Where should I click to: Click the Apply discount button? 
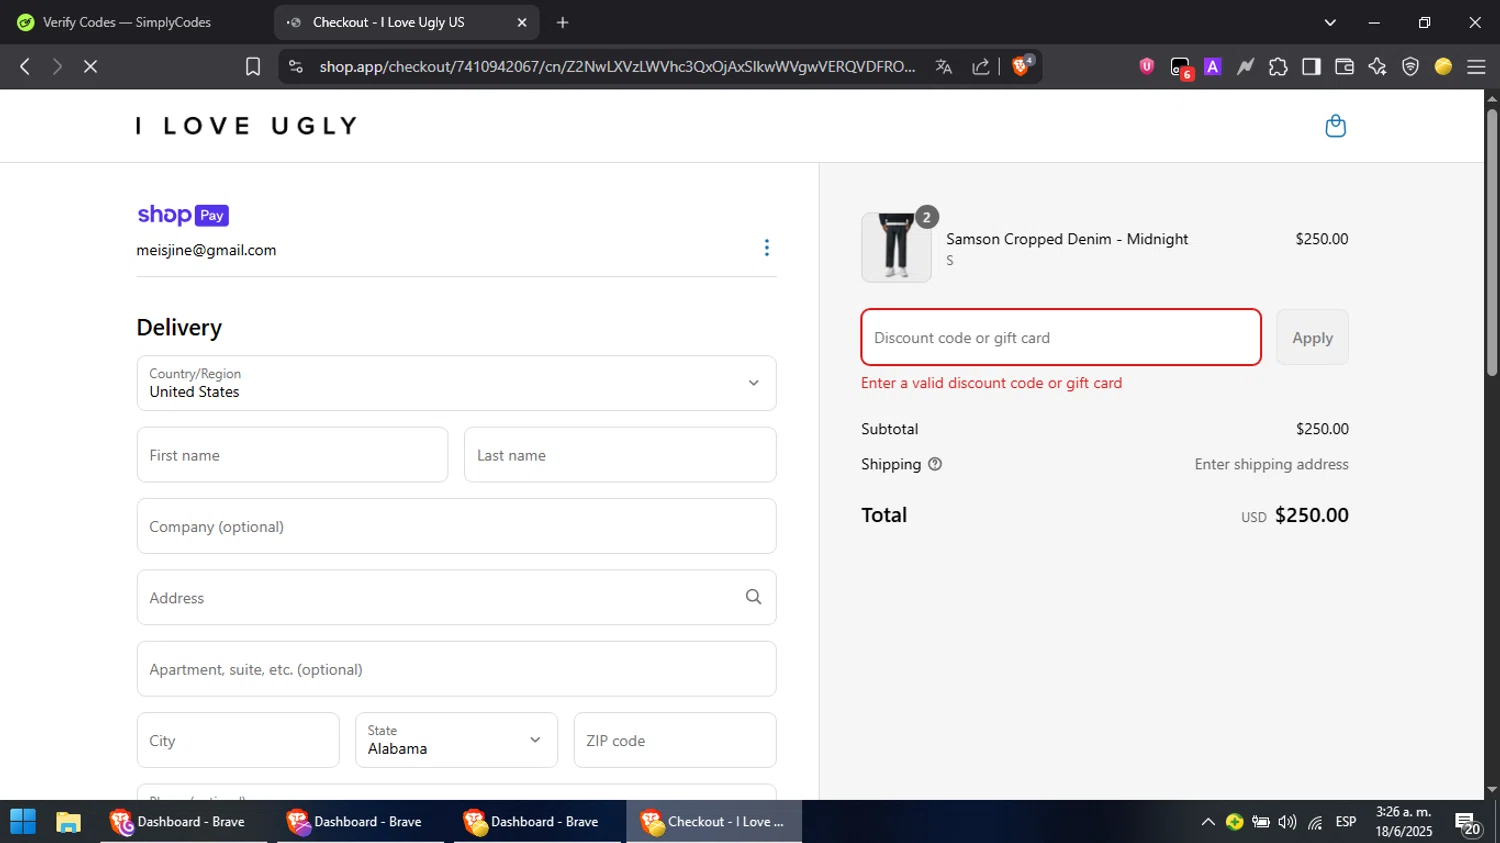(1312, 338)
